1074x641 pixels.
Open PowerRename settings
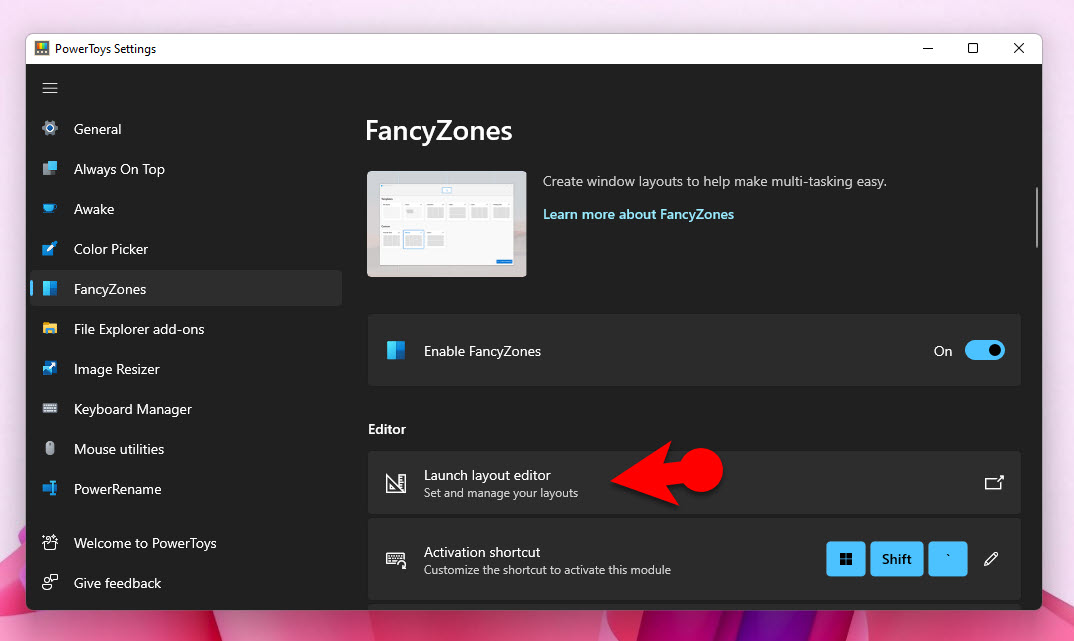186,489
